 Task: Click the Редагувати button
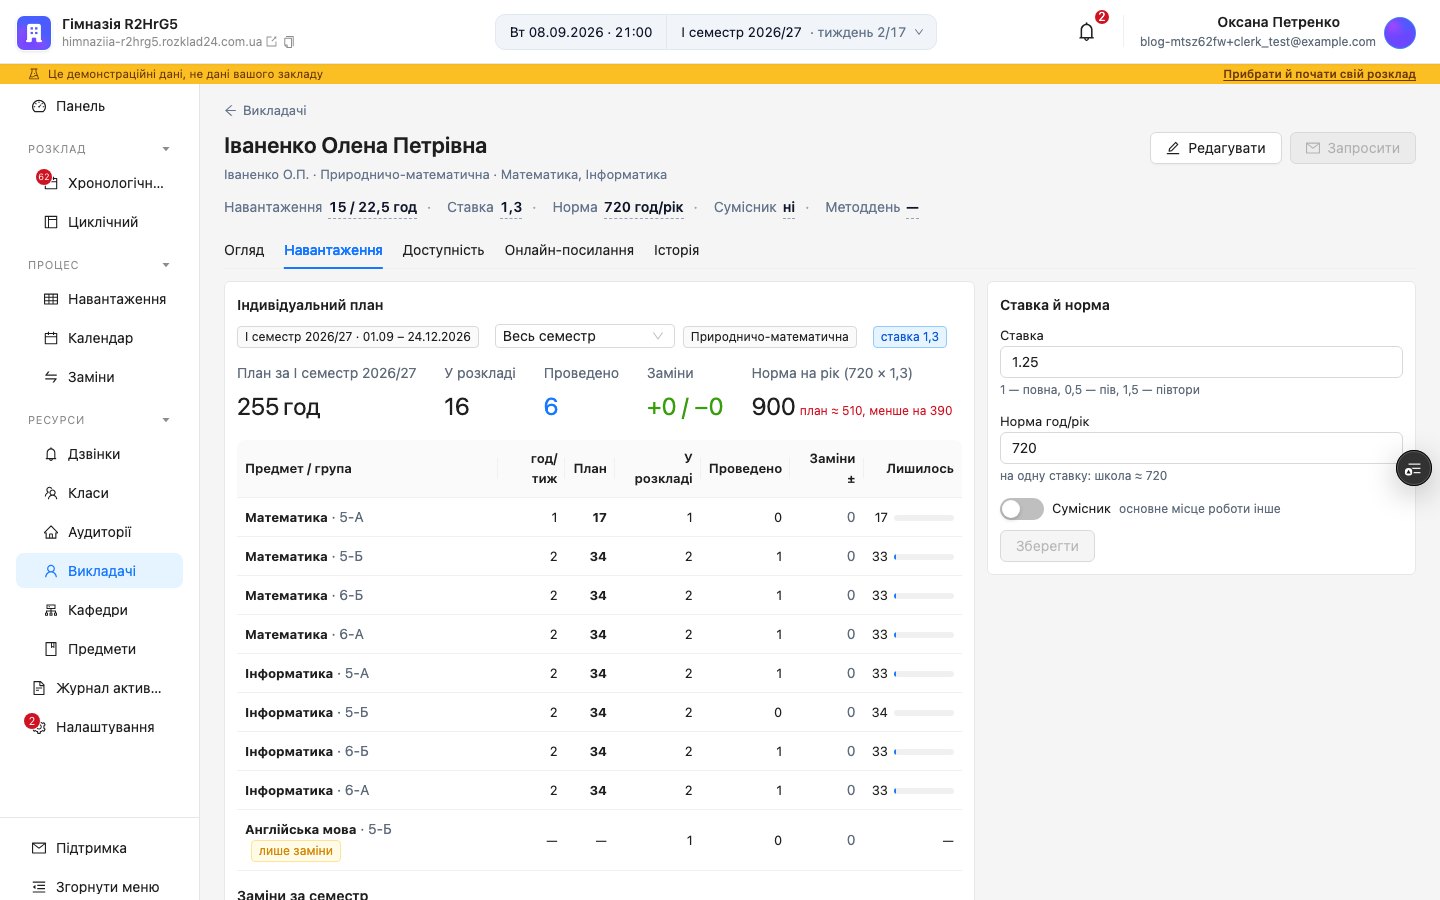pyautogui.click(x=1215, y=148)
